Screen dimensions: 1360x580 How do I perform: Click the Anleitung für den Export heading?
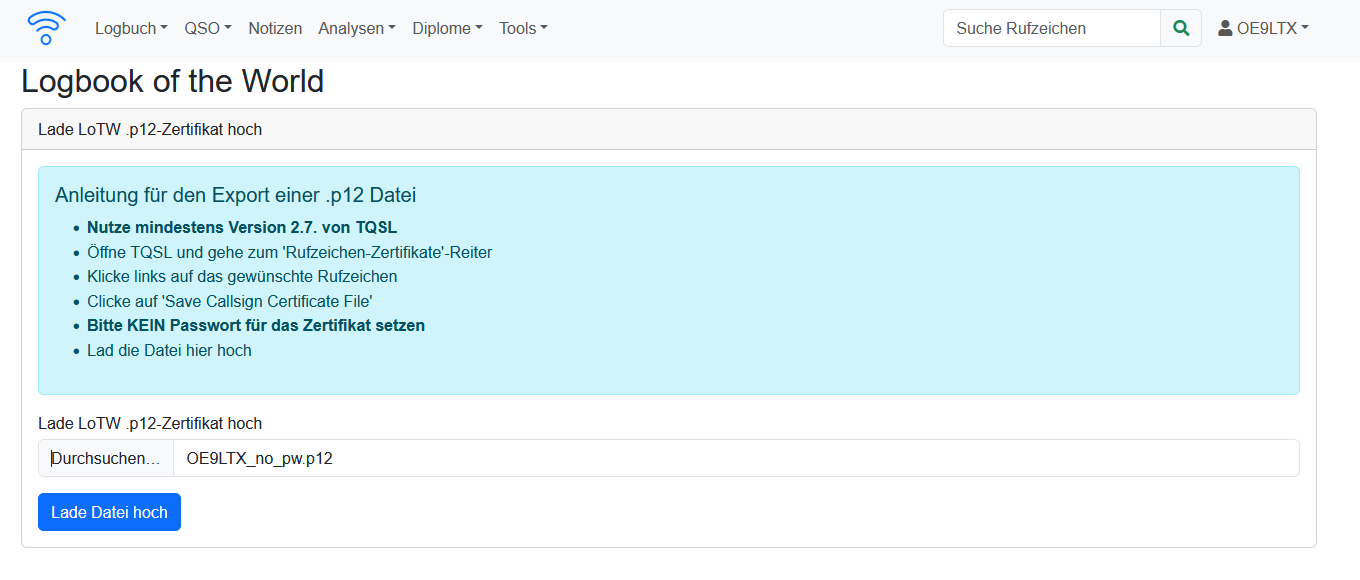(236, 194)
